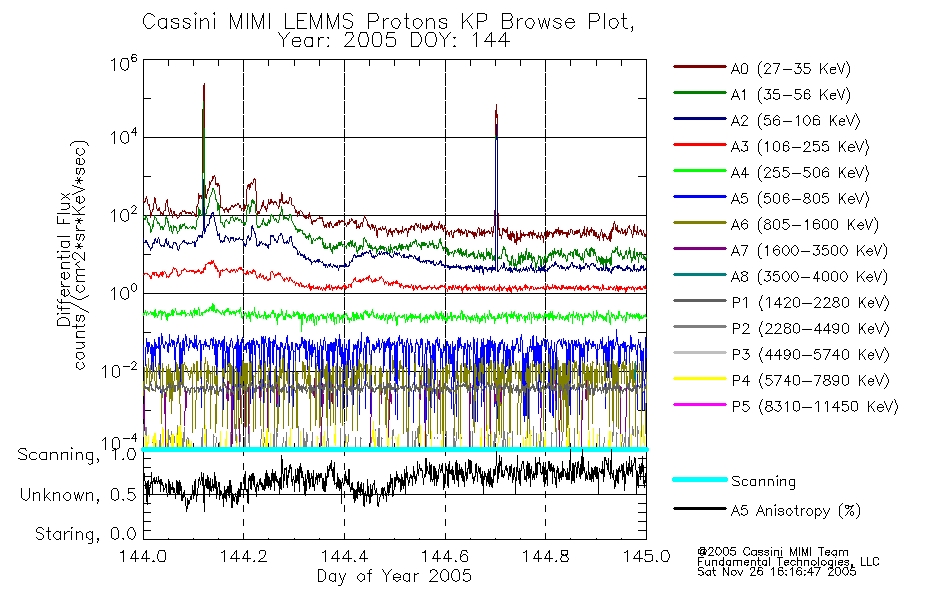Viewport: 950px width, 600px height.
Task: Click the bright green A4 legend line
Action: tap(699, 171)
